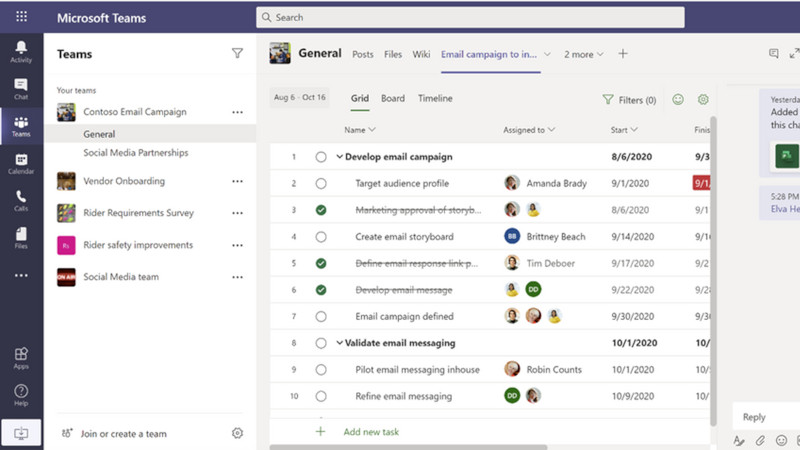Mark Email campaign defined as complete
Screen dimensions: 800x450
point(321,316)
